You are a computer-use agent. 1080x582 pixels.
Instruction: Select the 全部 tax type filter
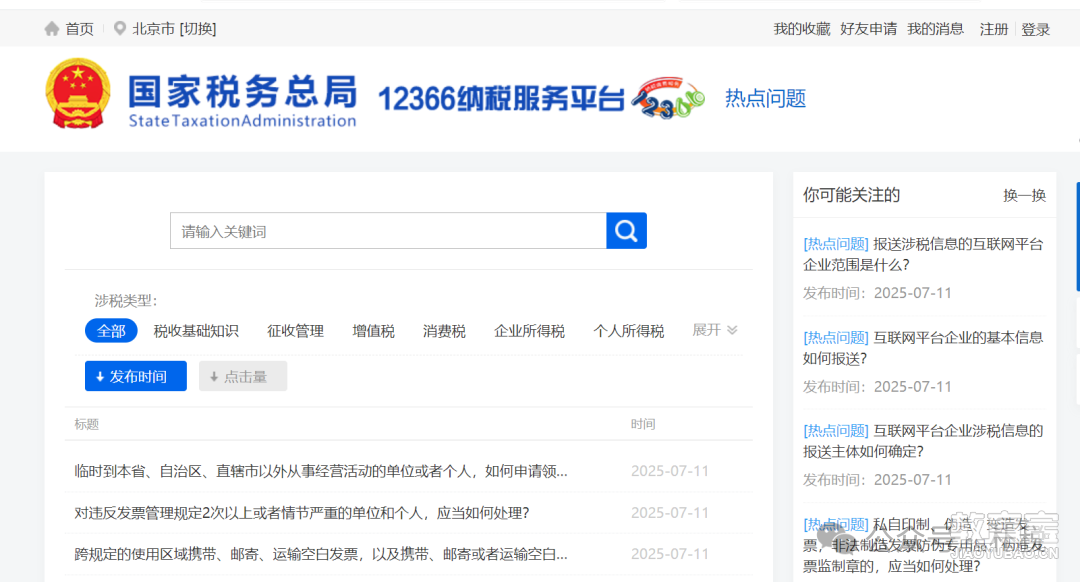pos(111,331)
